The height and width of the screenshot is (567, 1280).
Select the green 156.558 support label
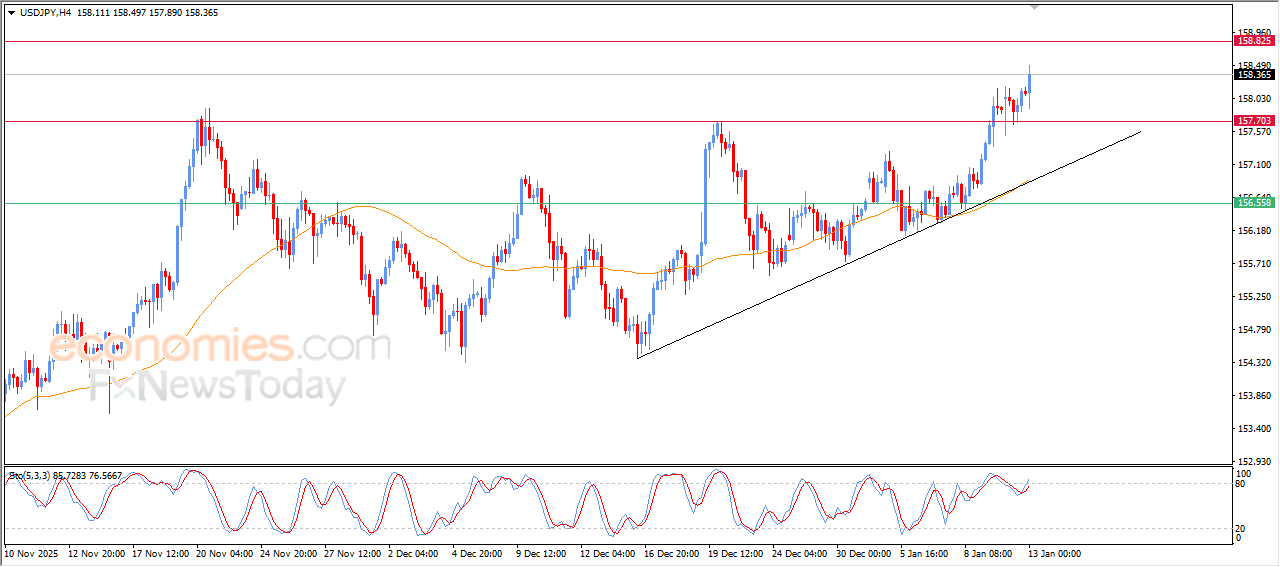[1254, 202]
